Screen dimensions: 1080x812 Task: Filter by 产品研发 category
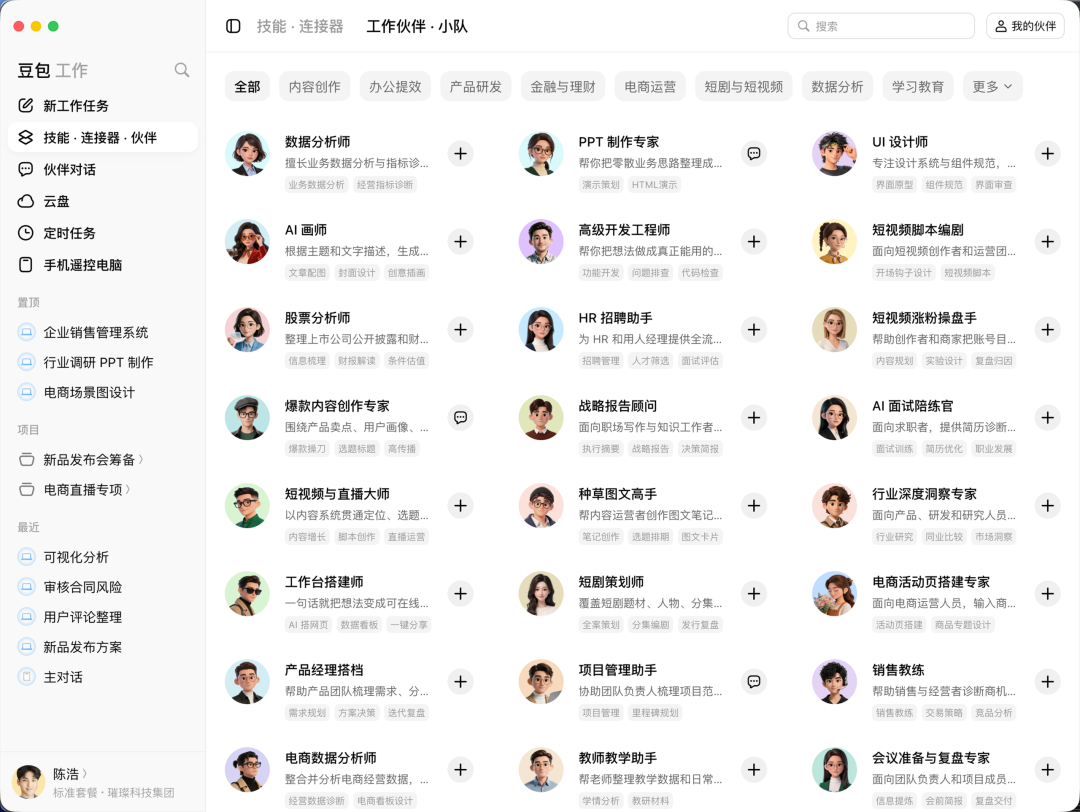pos(476,87)
